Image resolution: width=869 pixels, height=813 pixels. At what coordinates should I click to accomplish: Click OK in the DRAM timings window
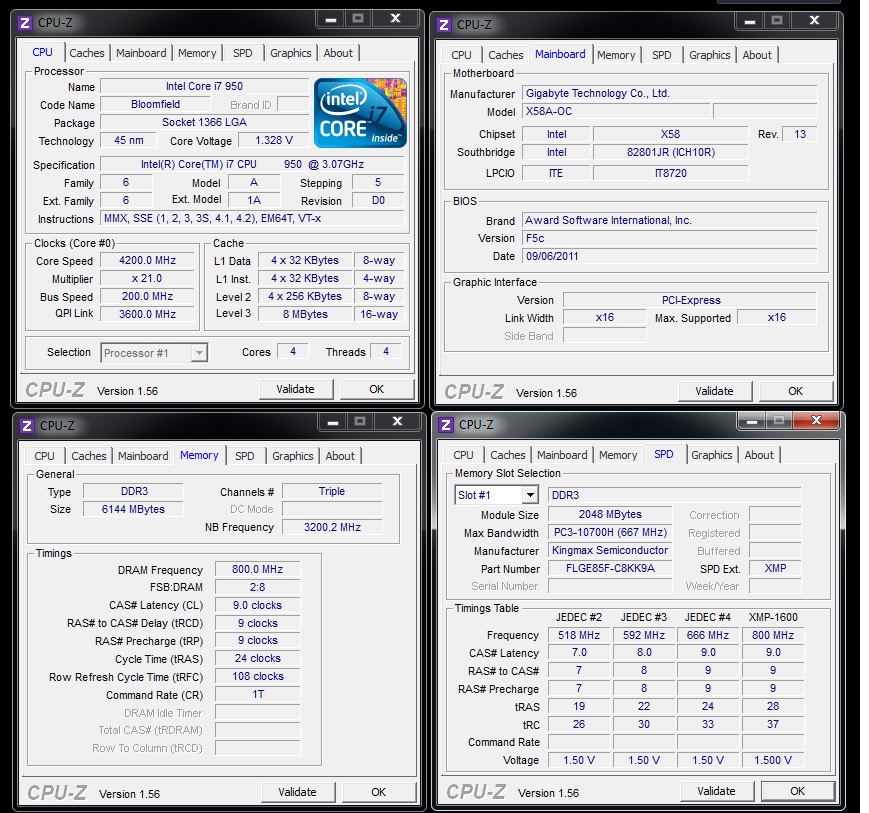(x=379, y=792)
